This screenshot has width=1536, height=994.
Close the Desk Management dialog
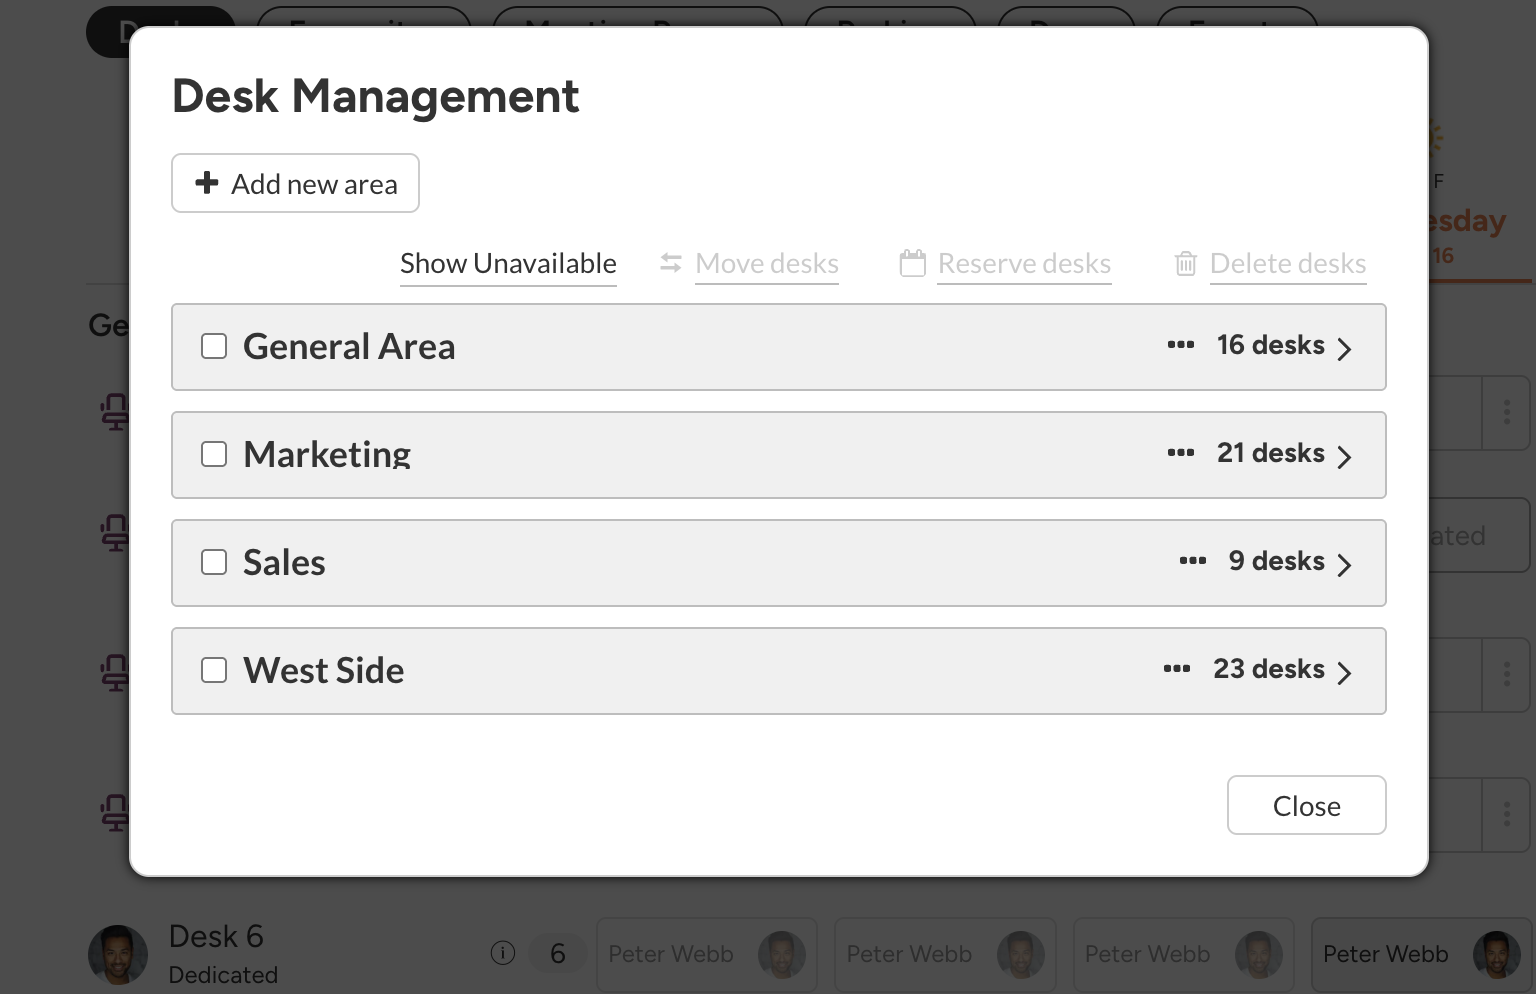(1306, 805)
